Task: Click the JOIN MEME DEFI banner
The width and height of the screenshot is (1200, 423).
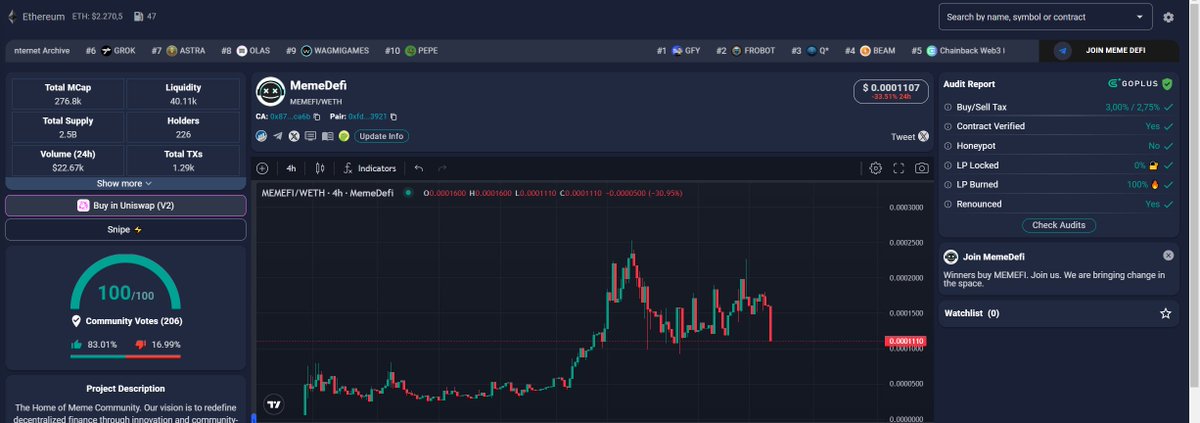Action: (x=1111, y=51)
